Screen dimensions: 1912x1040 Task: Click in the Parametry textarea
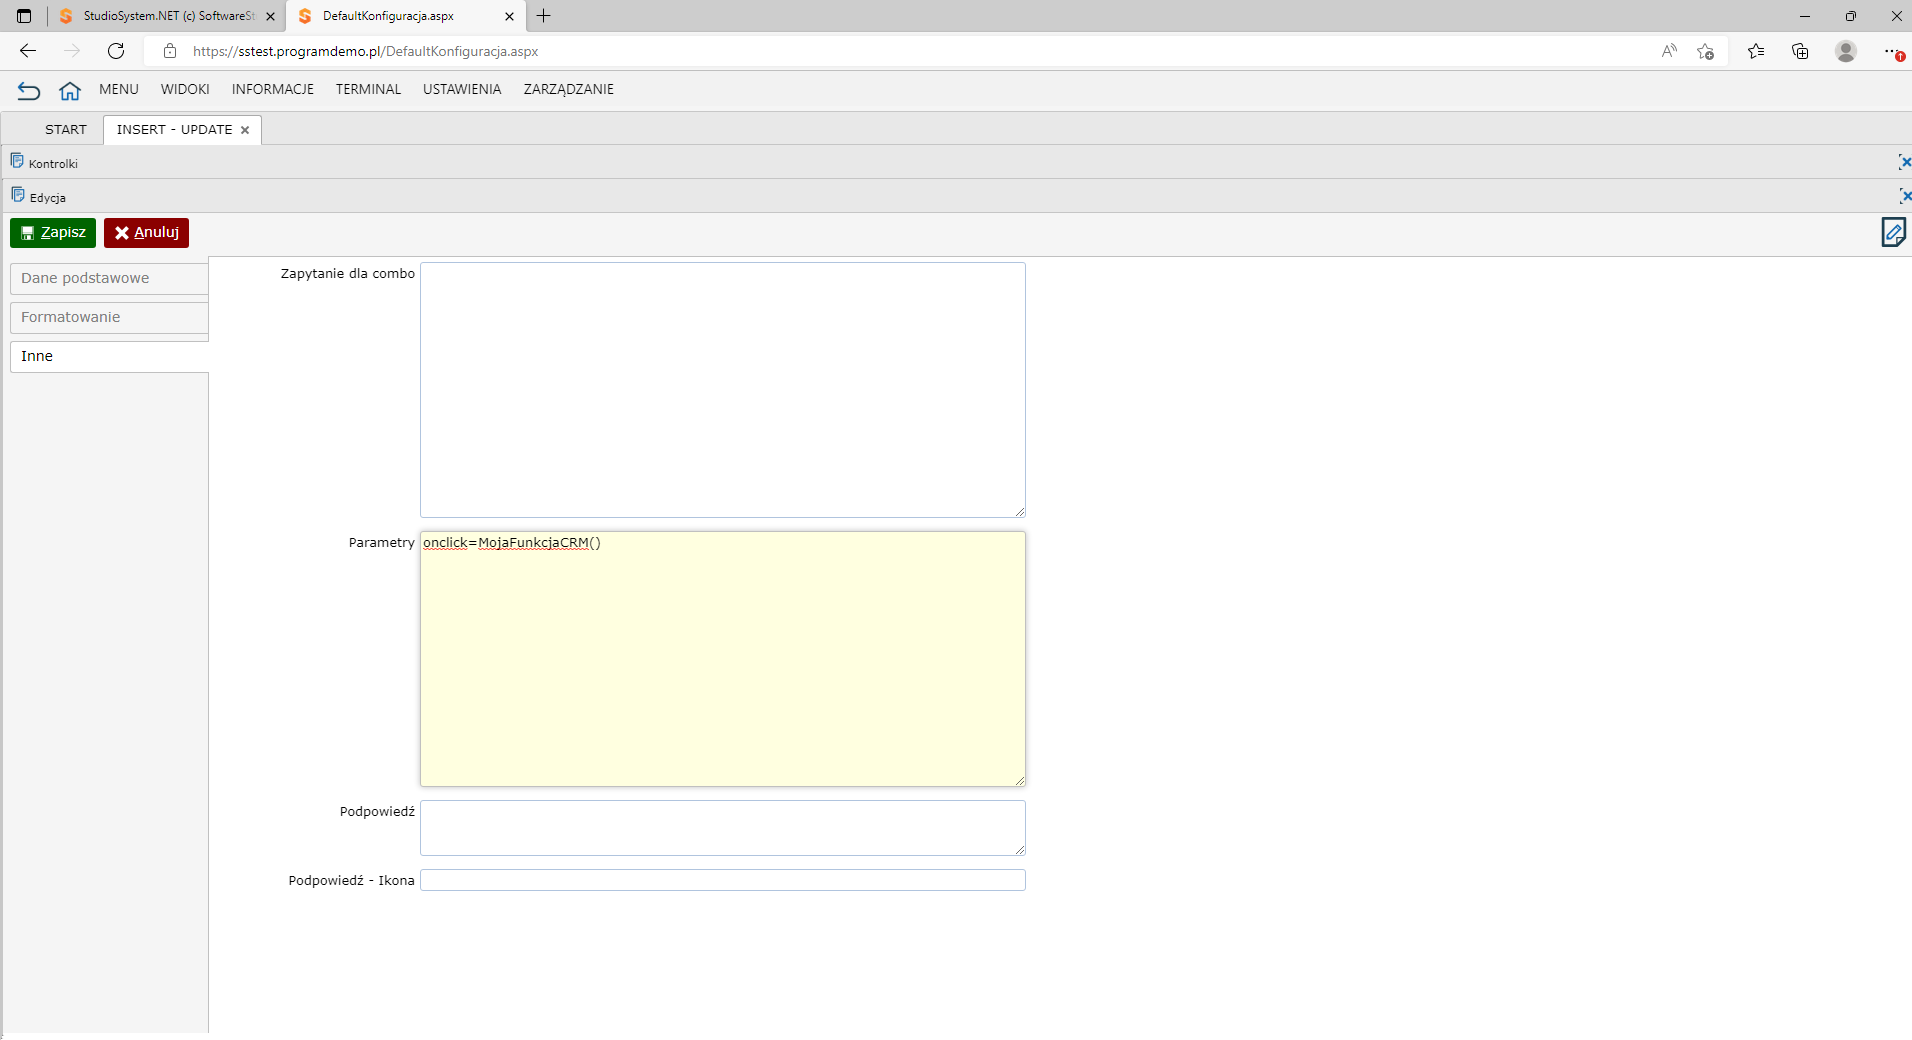[x=723, y=659]
